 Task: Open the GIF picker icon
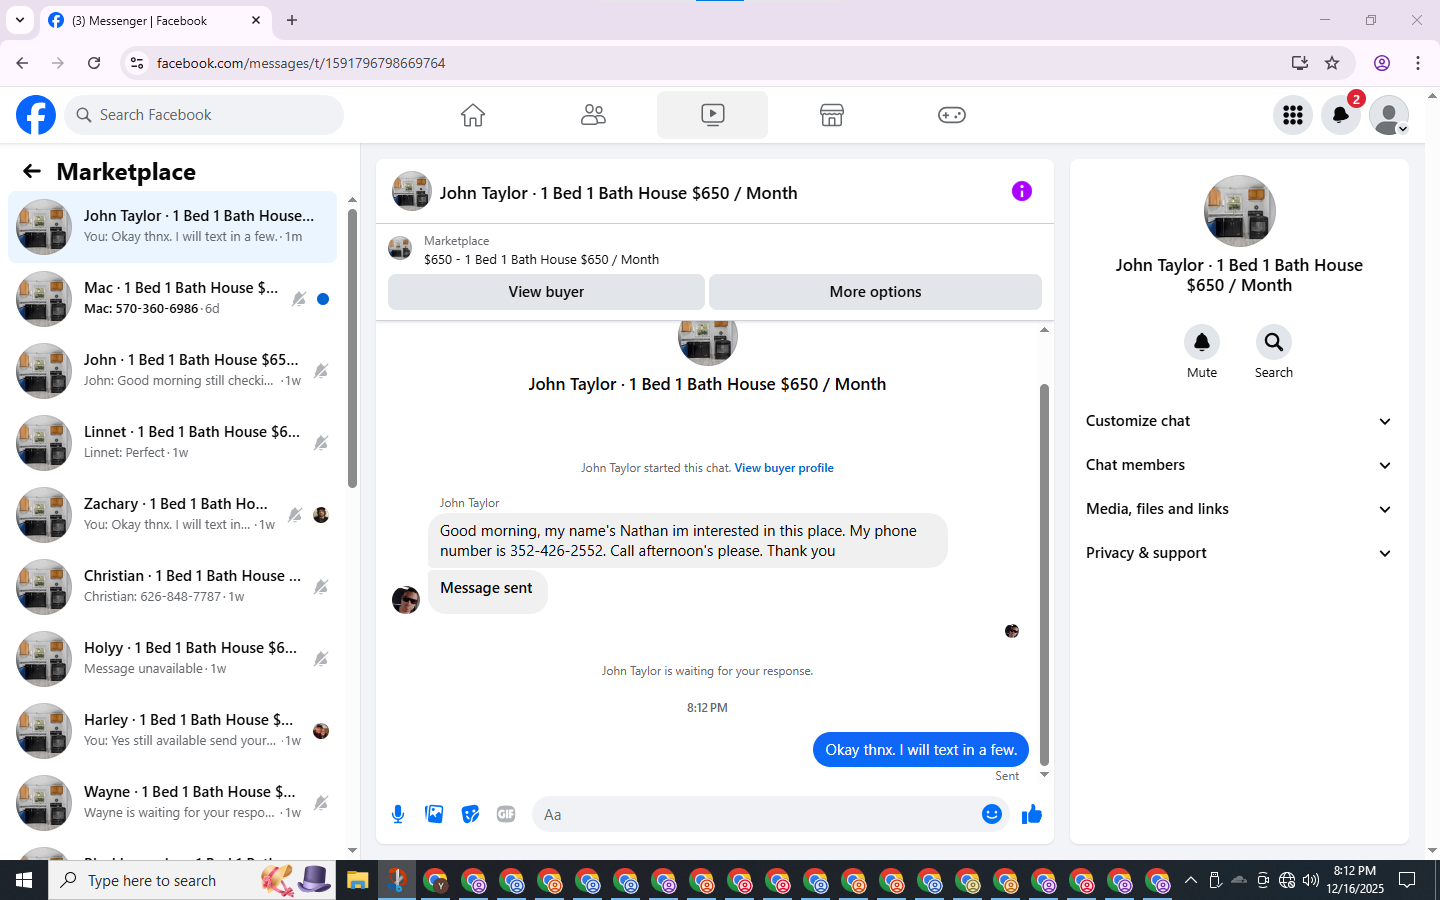506,814
